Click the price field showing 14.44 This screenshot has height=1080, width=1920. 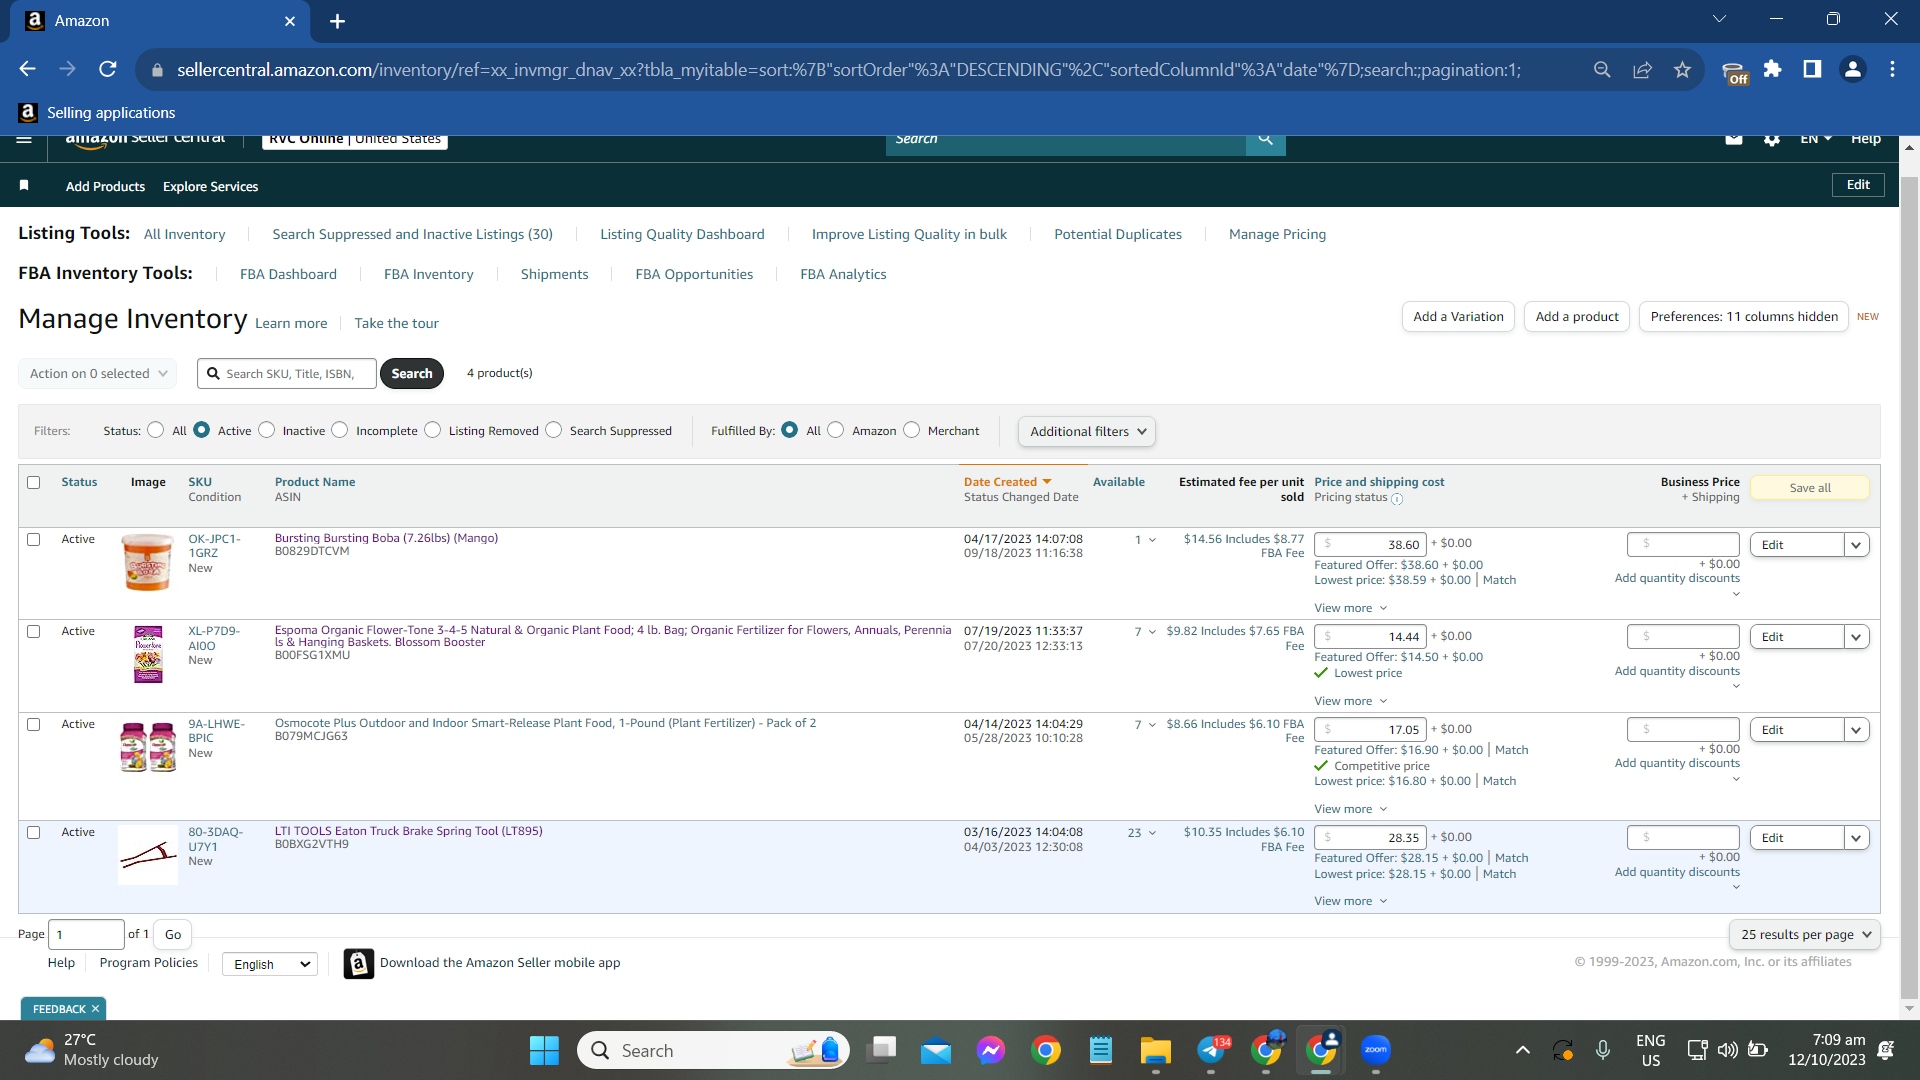point(1370,637)
